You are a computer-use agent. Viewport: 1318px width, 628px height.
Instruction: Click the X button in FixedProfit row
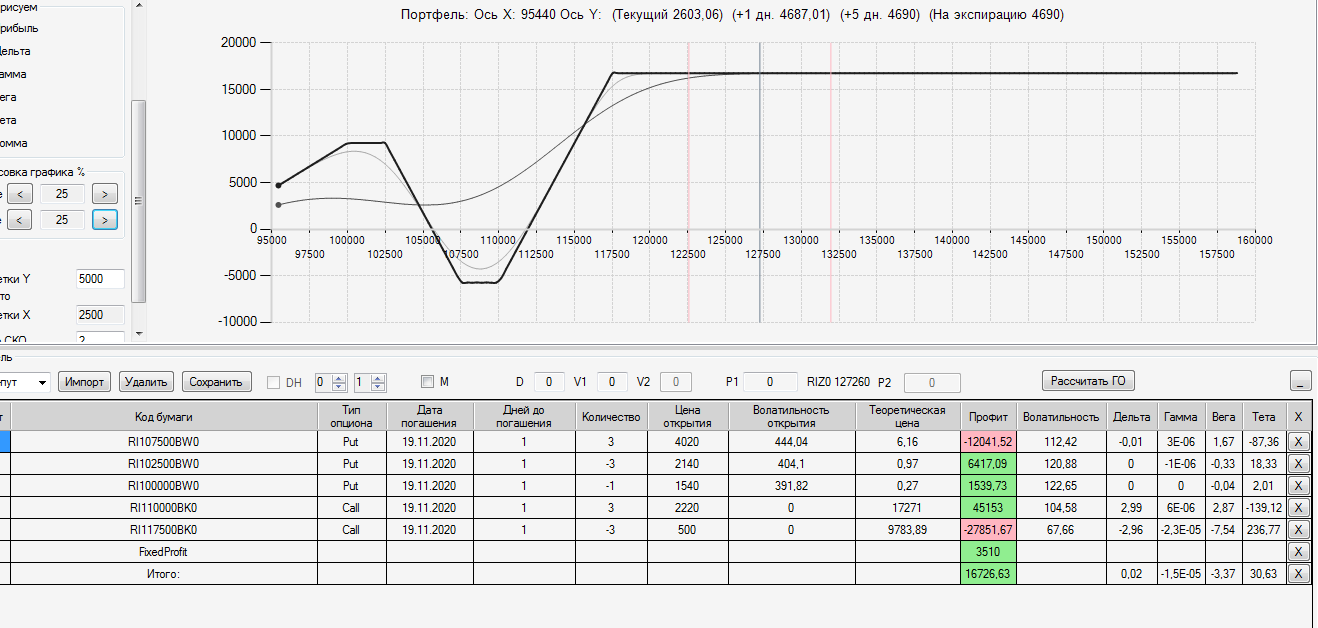(1298, 551)
